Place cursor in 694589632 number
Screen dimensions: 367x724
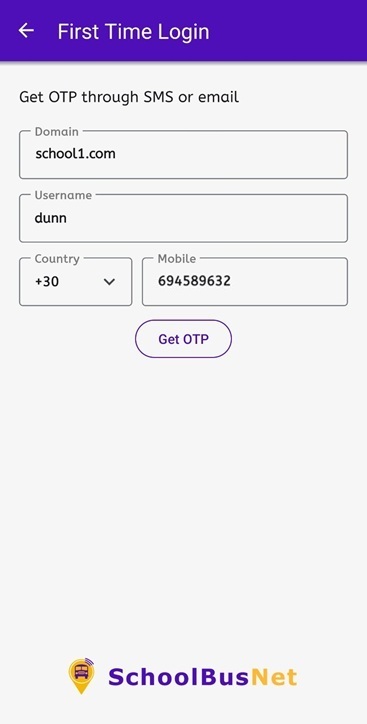(194, 281)
